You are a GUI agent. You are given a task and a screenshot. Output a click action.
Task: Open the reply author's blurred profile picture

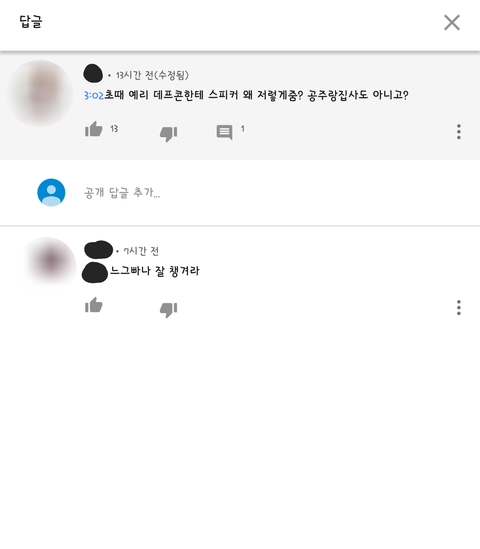(50, 263)
